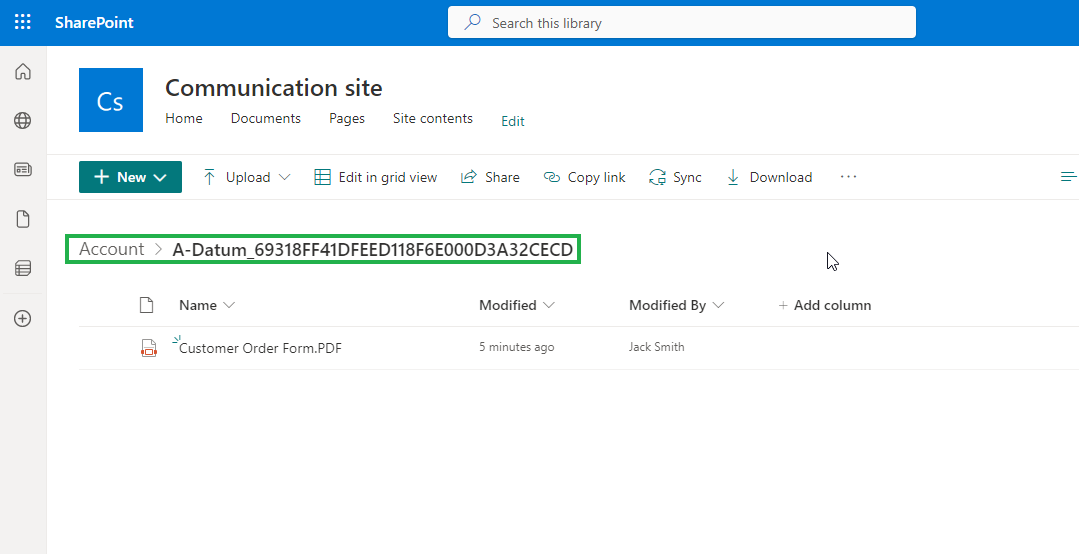Click the Copy link chain icon
This screenshot has height=554, width=1079.
click(551, 178)
